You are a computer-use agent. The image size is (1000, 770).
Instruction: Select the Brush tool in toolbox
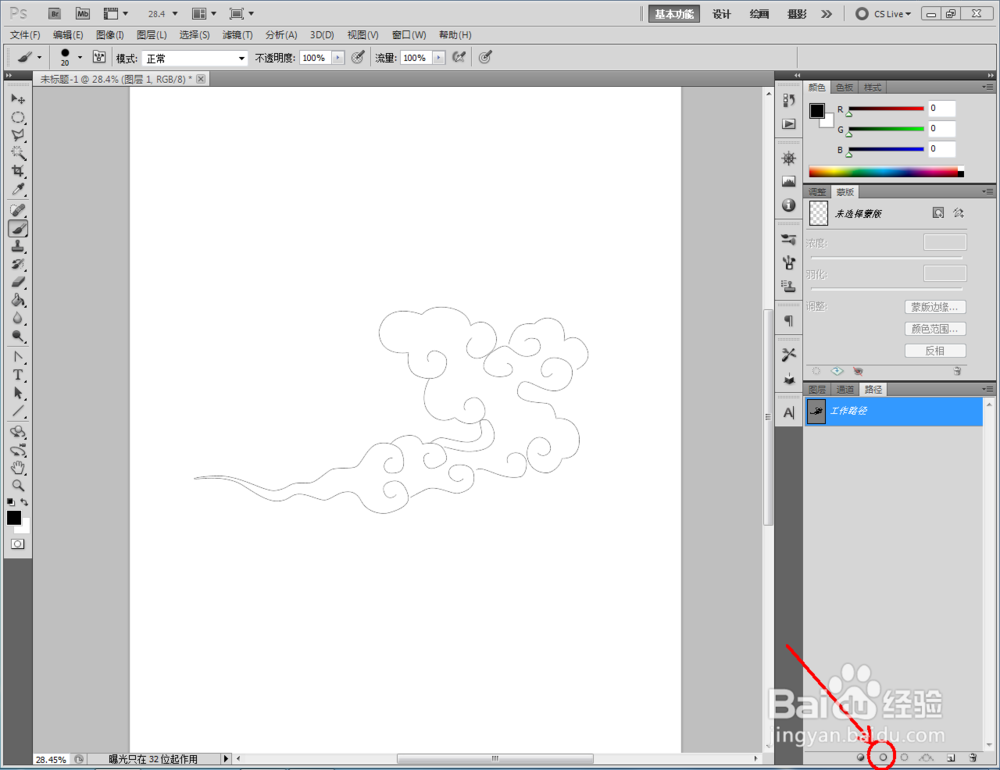[18, 228]
